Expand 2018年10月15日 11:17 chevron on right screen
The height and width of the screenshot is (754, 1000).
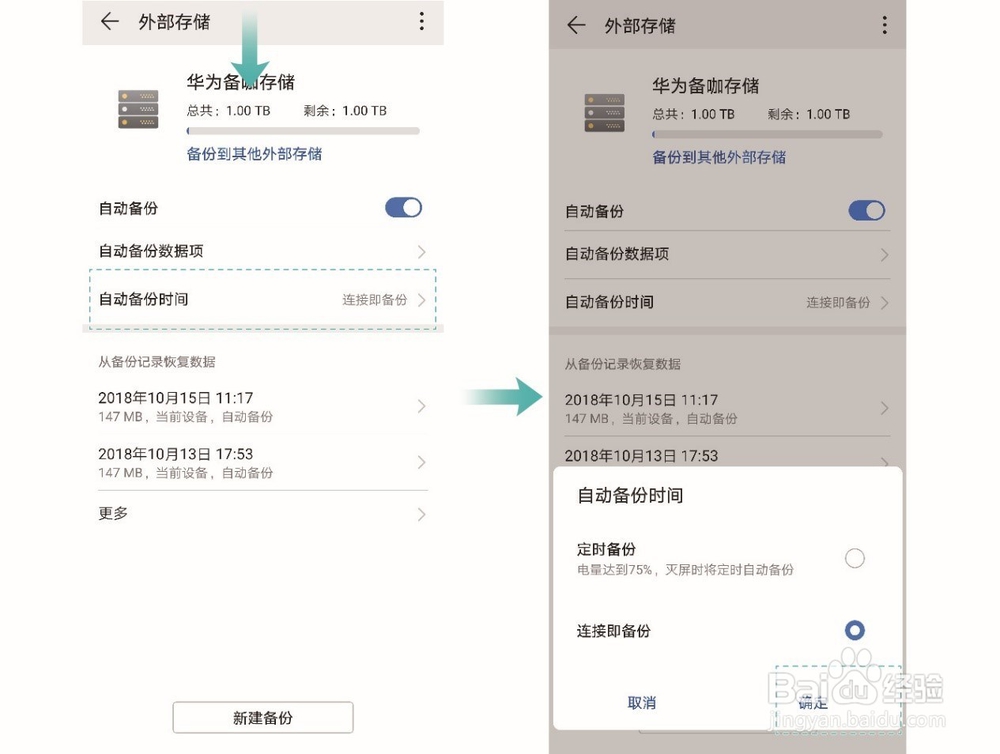[x=885, y=408]
